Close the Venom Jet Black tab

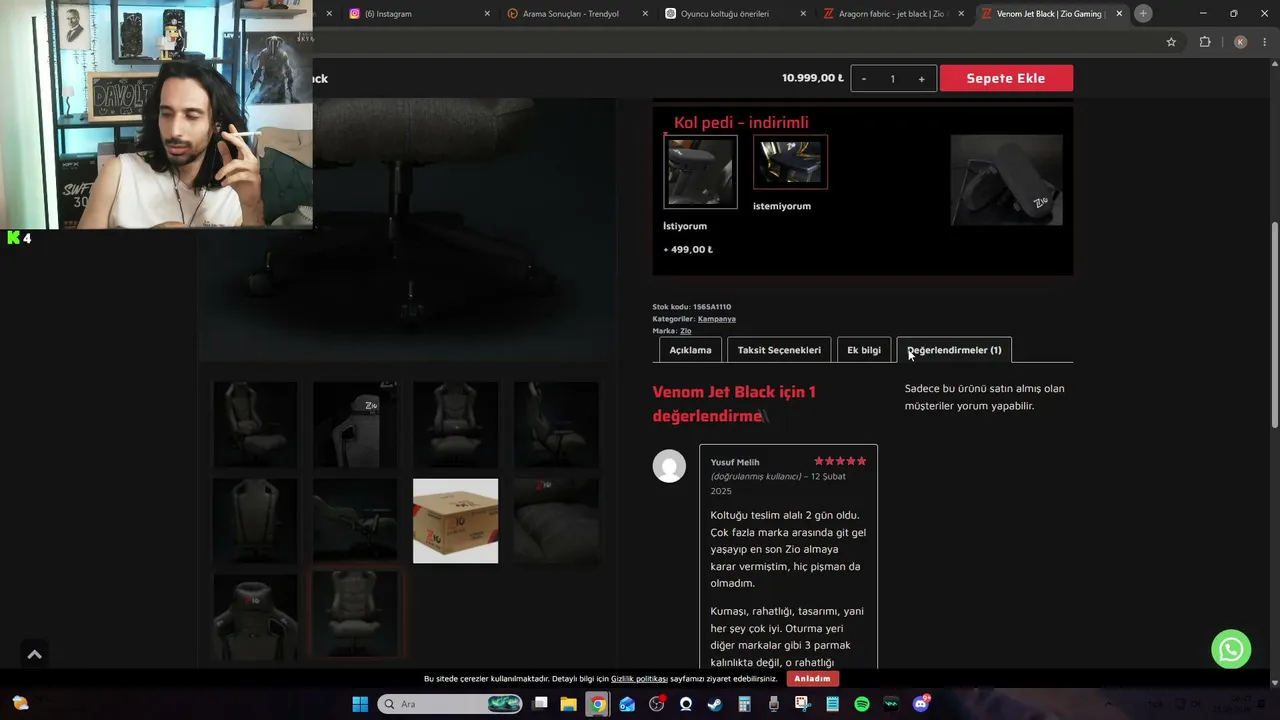1119,14
